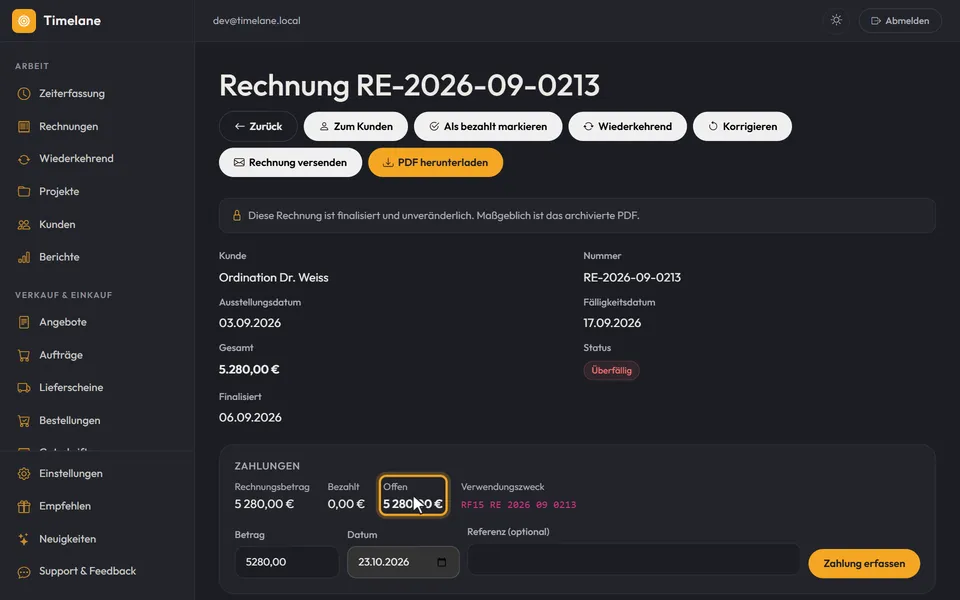
Task: Open the Berichte chart icon
Action: [24, 257]
